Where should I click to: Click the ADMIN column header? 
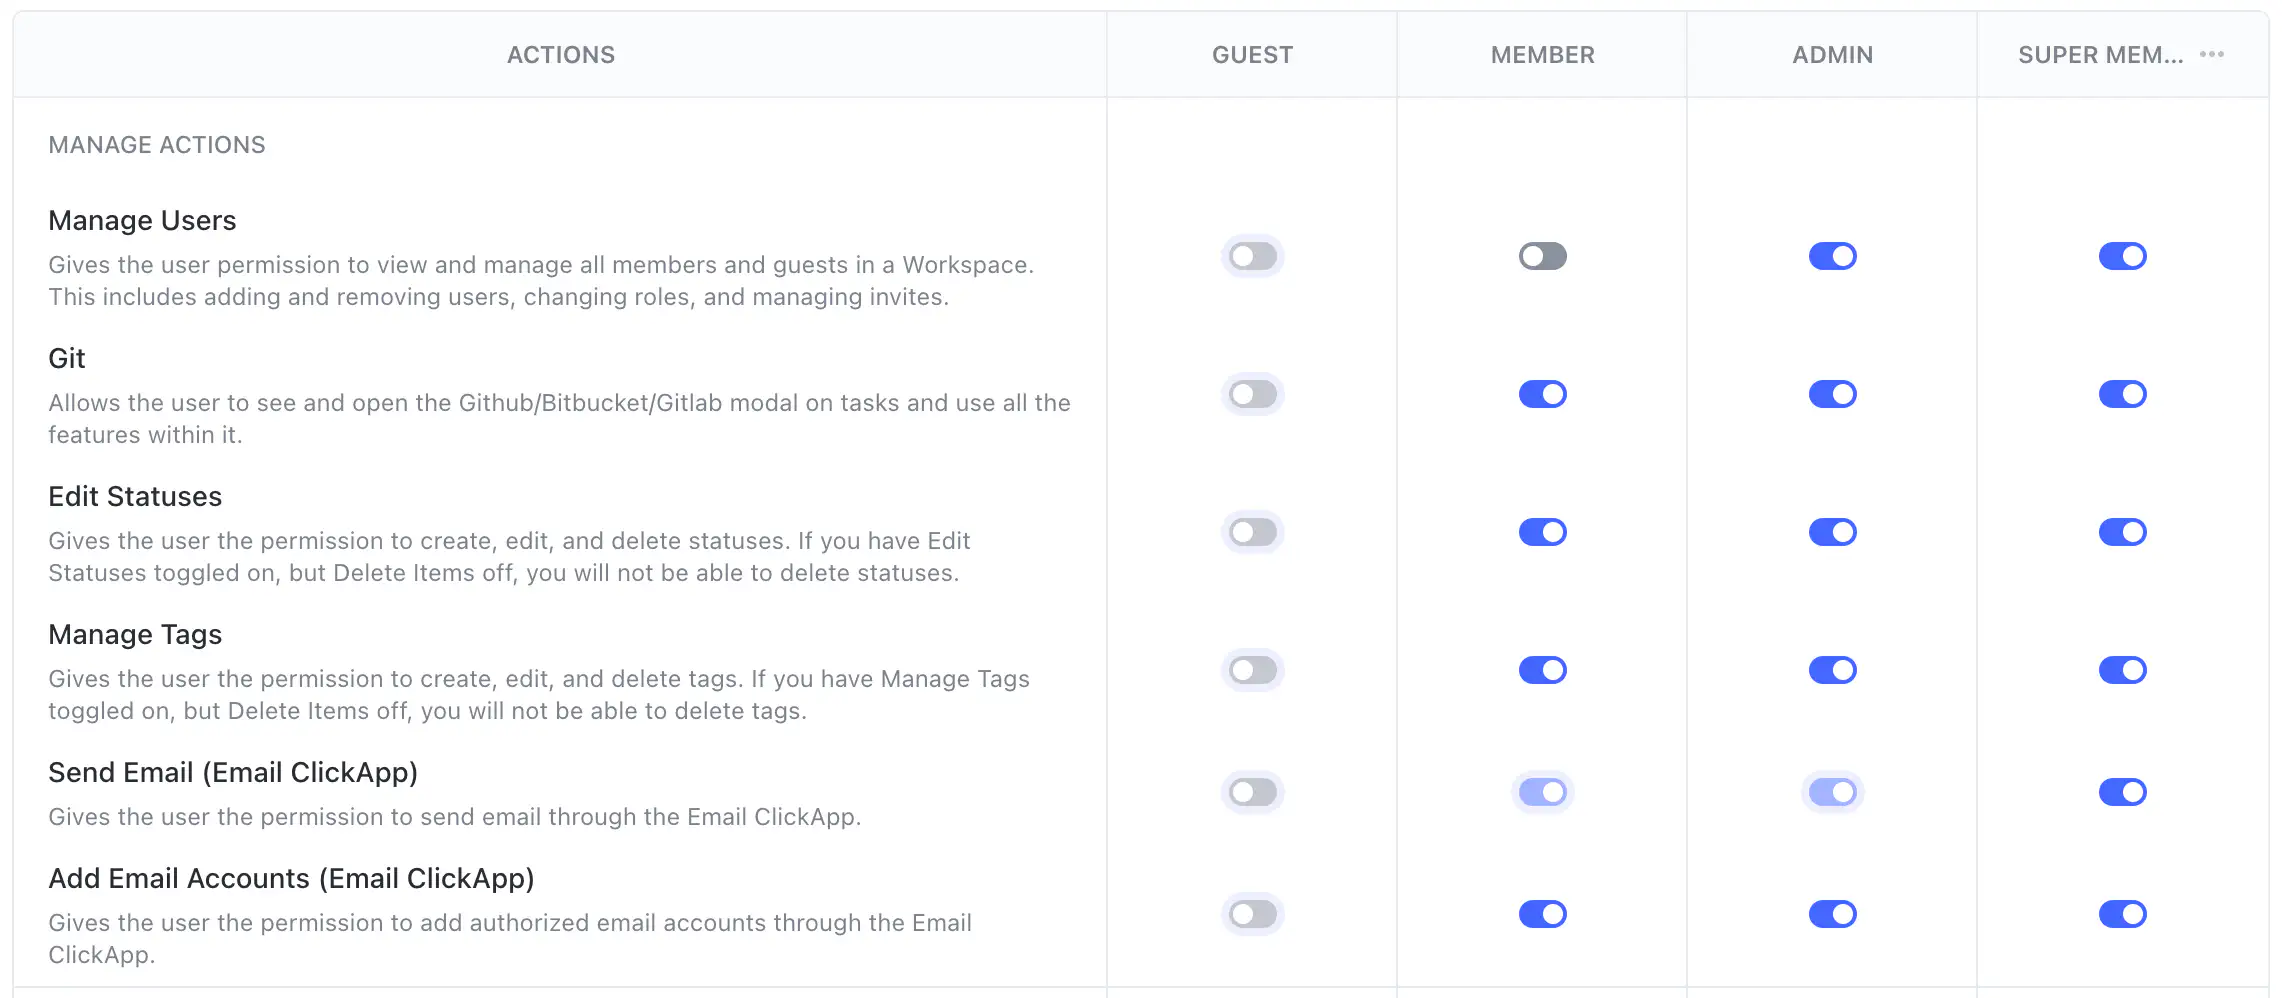1833,55
